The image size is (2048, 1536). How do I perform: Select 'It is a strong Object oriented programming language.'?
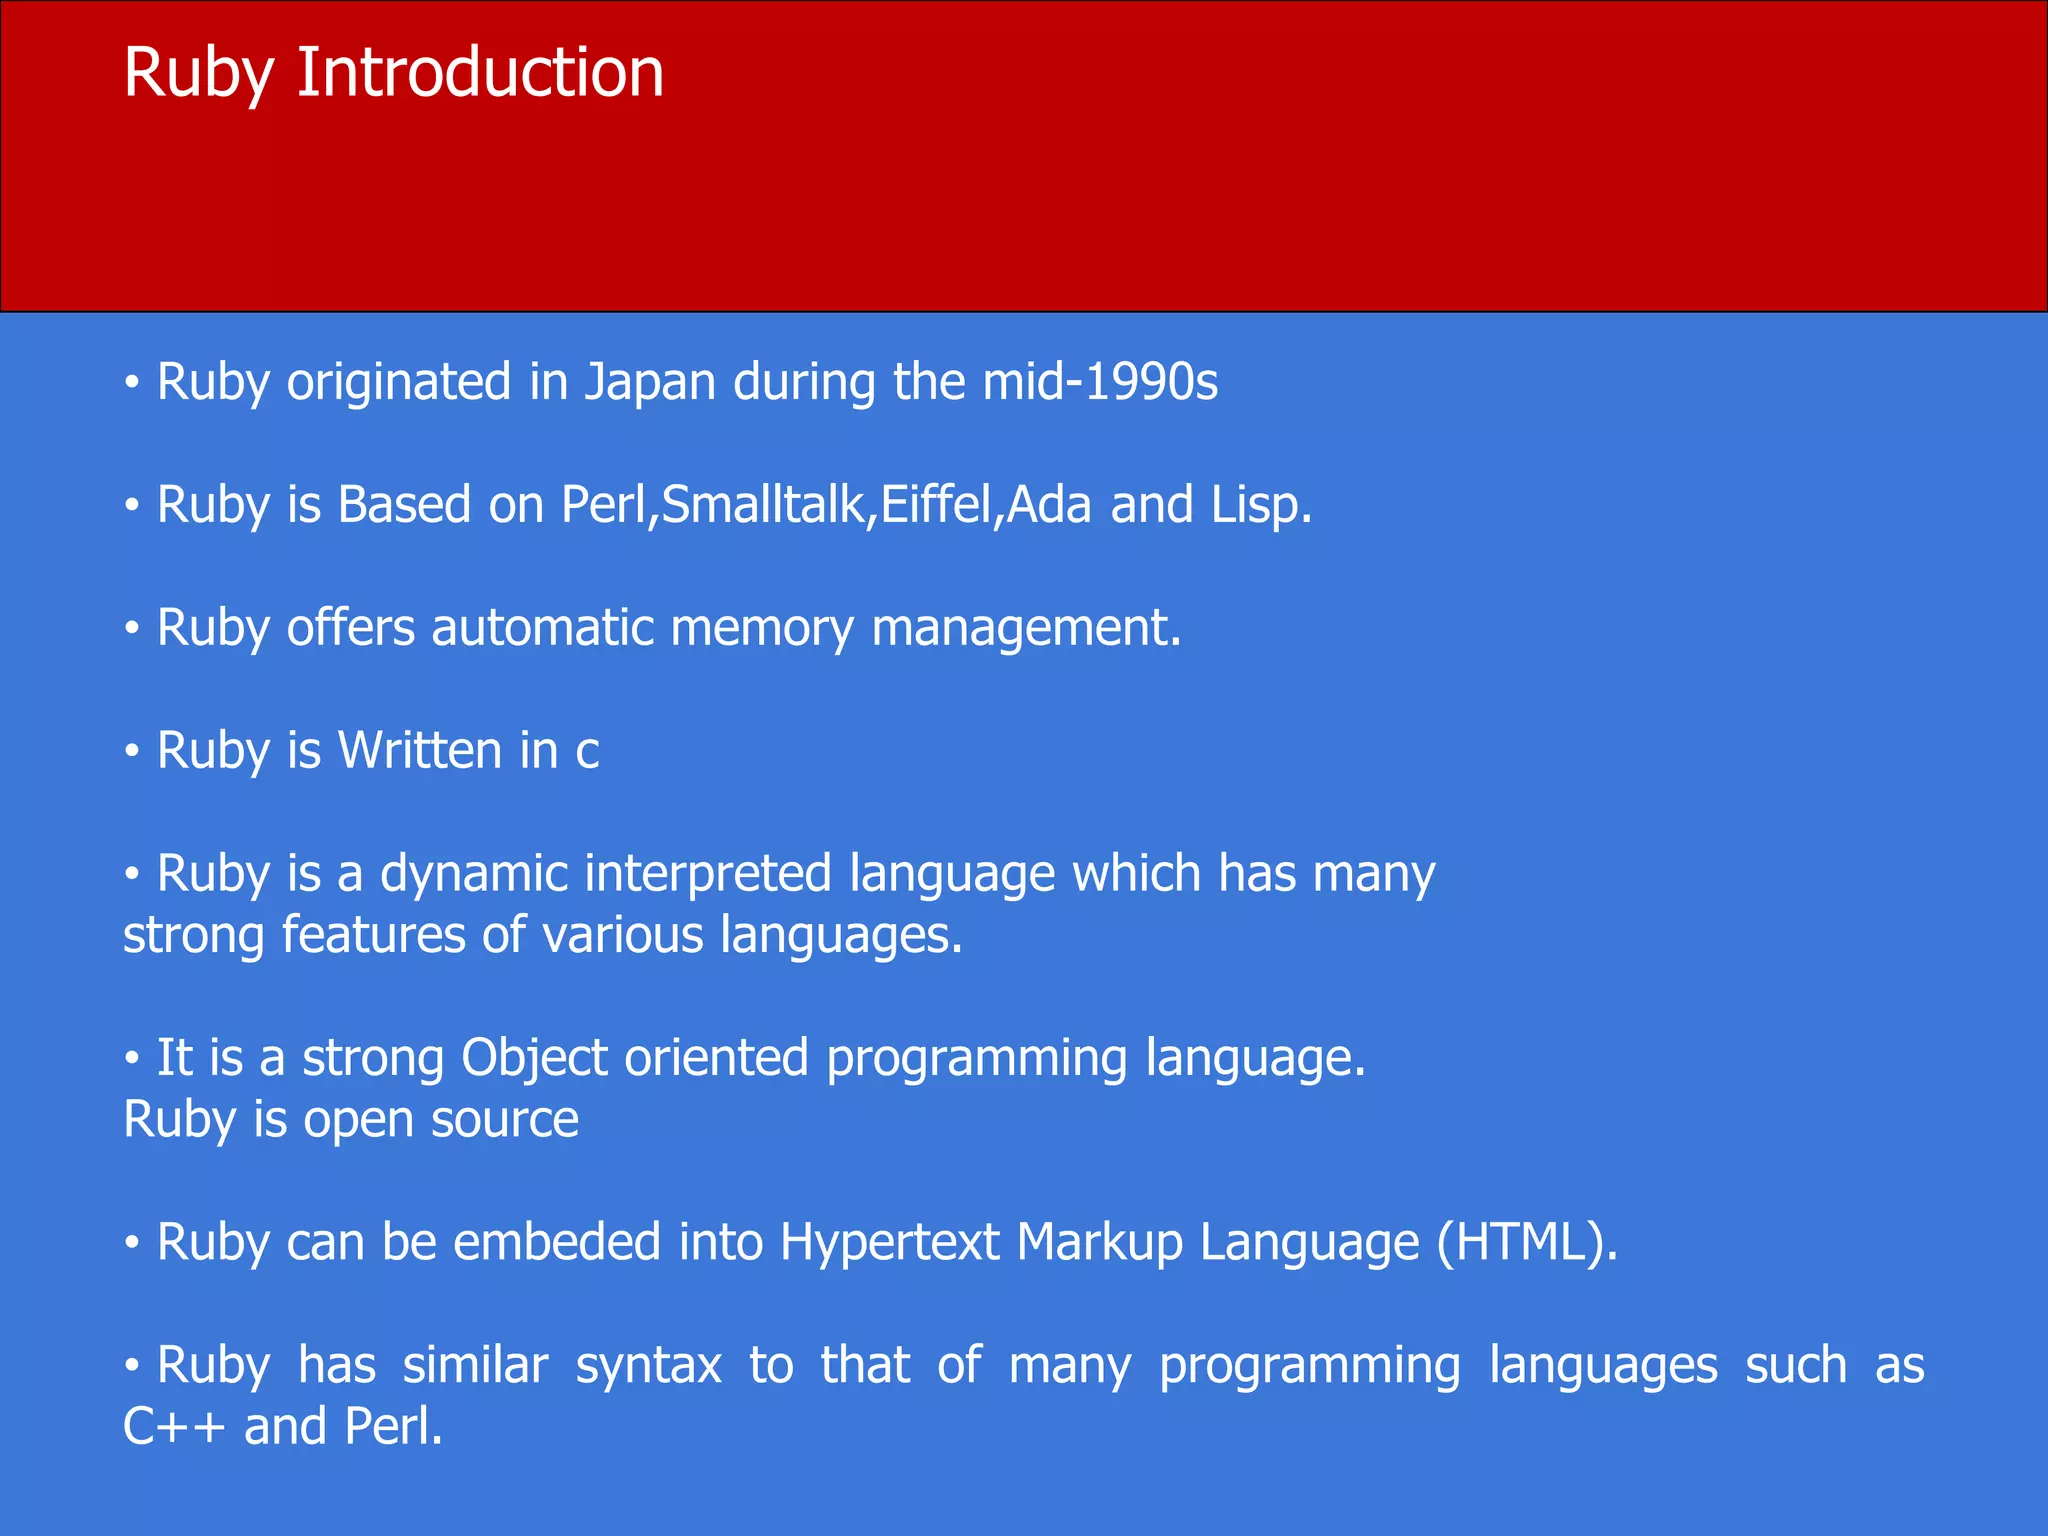(x=745, y=1059)
